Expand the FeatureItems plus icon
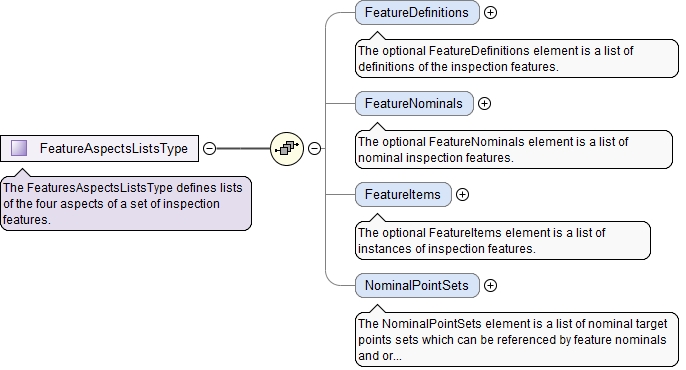Screen dimensions: 686x370 [x=462, y=195]
